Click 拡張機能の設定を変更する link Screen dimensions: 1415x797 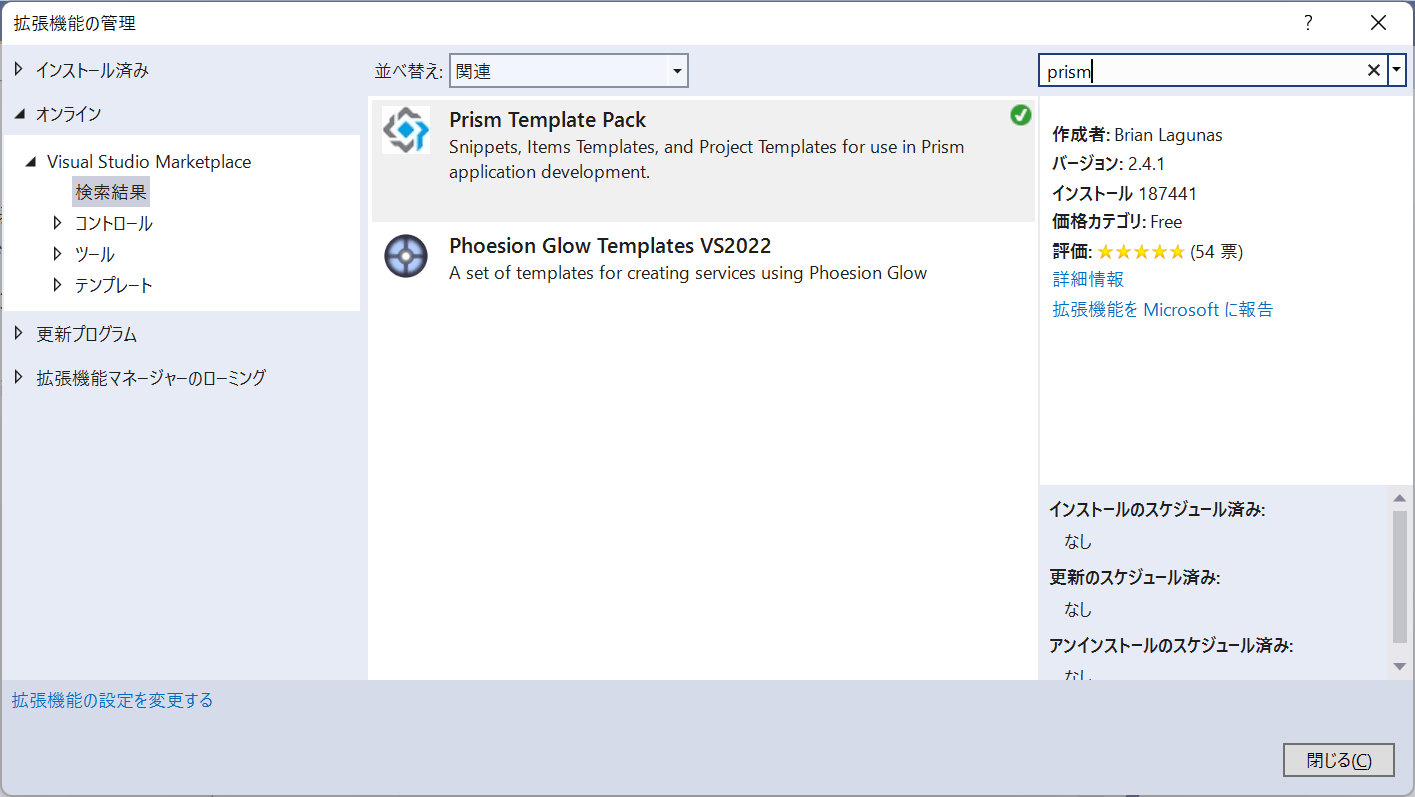[111, 700]
